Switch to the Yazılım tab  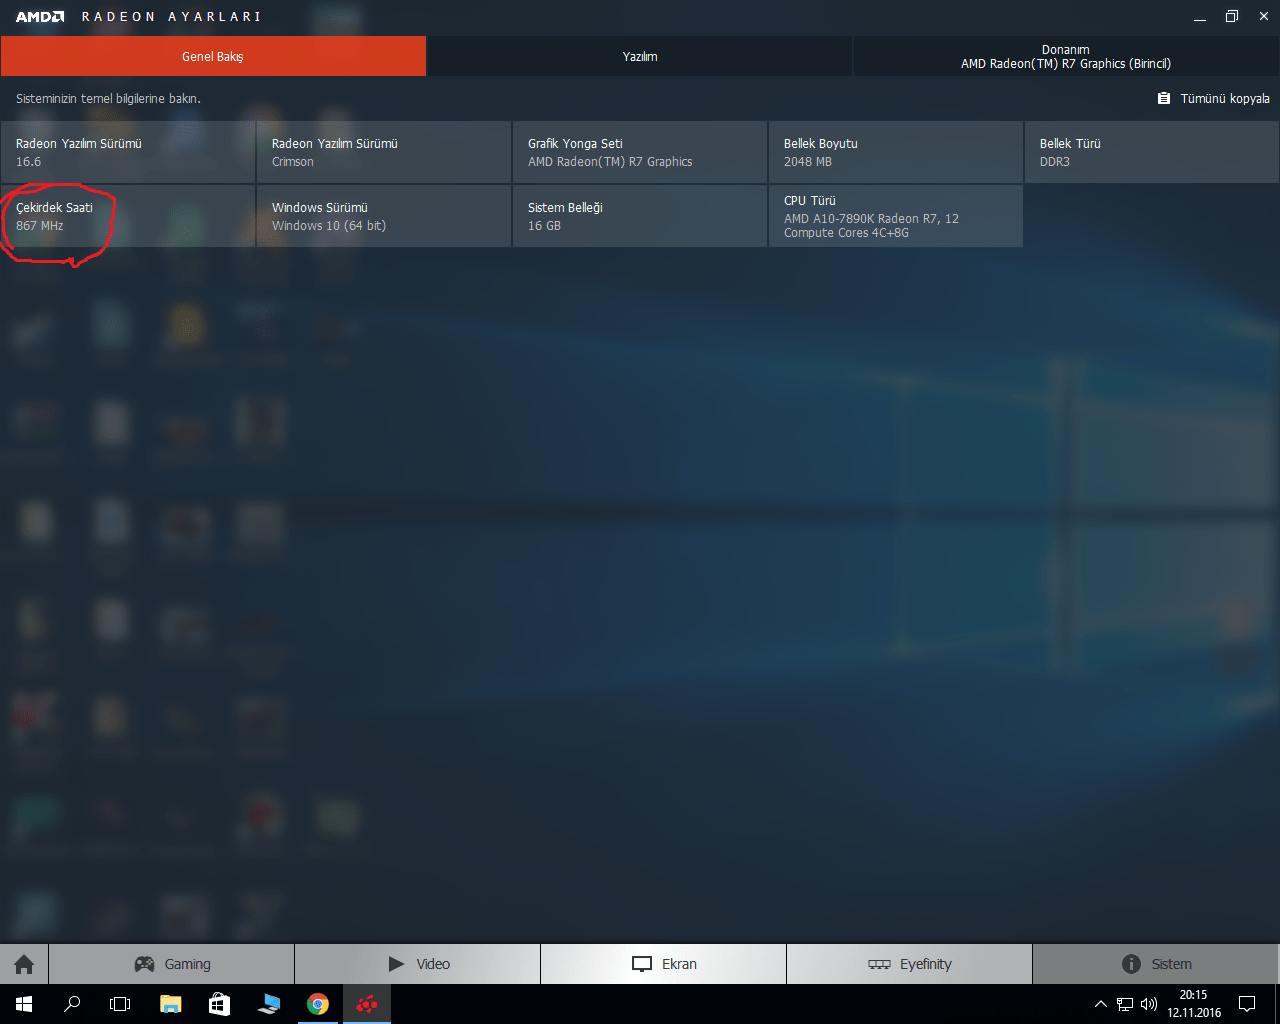pos(640,56)
